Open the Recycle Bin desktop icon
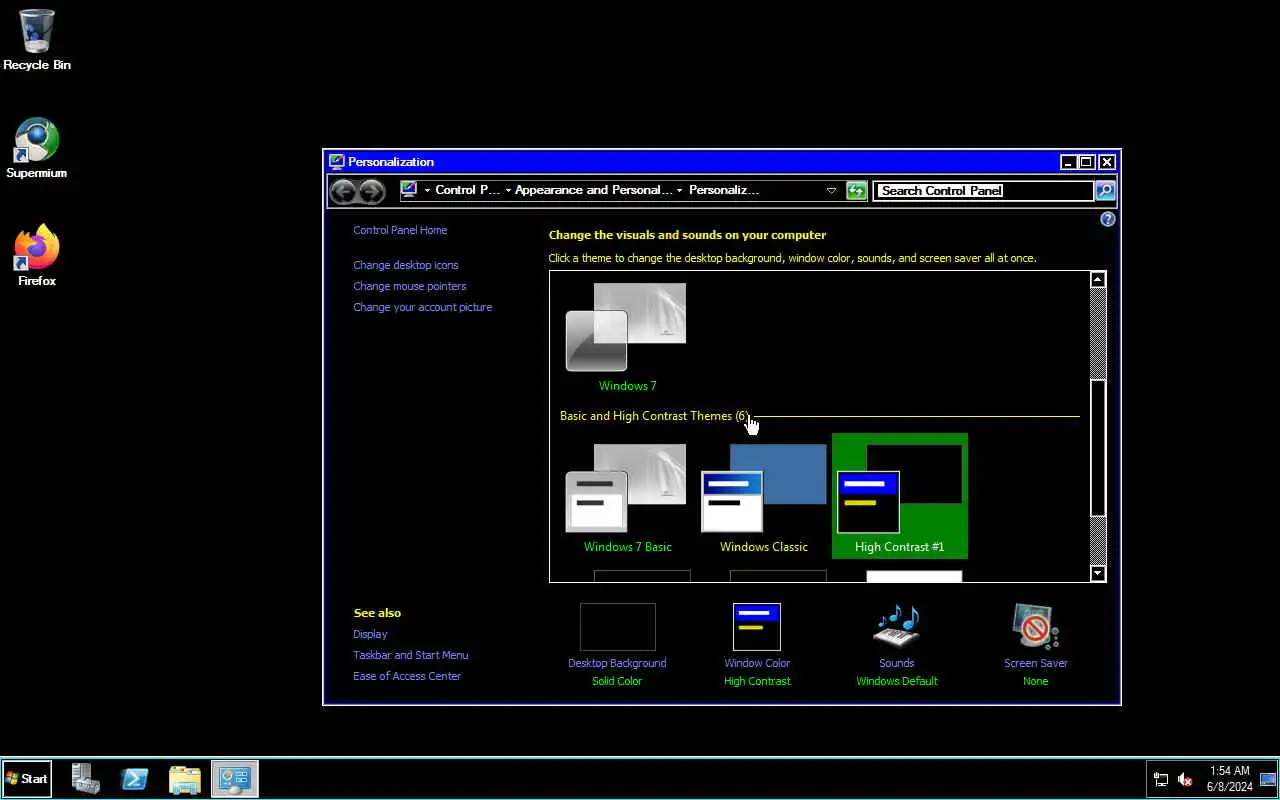The height and width of the screenshot is (800, 1280). pyautogui.click(x=37, y=40)
